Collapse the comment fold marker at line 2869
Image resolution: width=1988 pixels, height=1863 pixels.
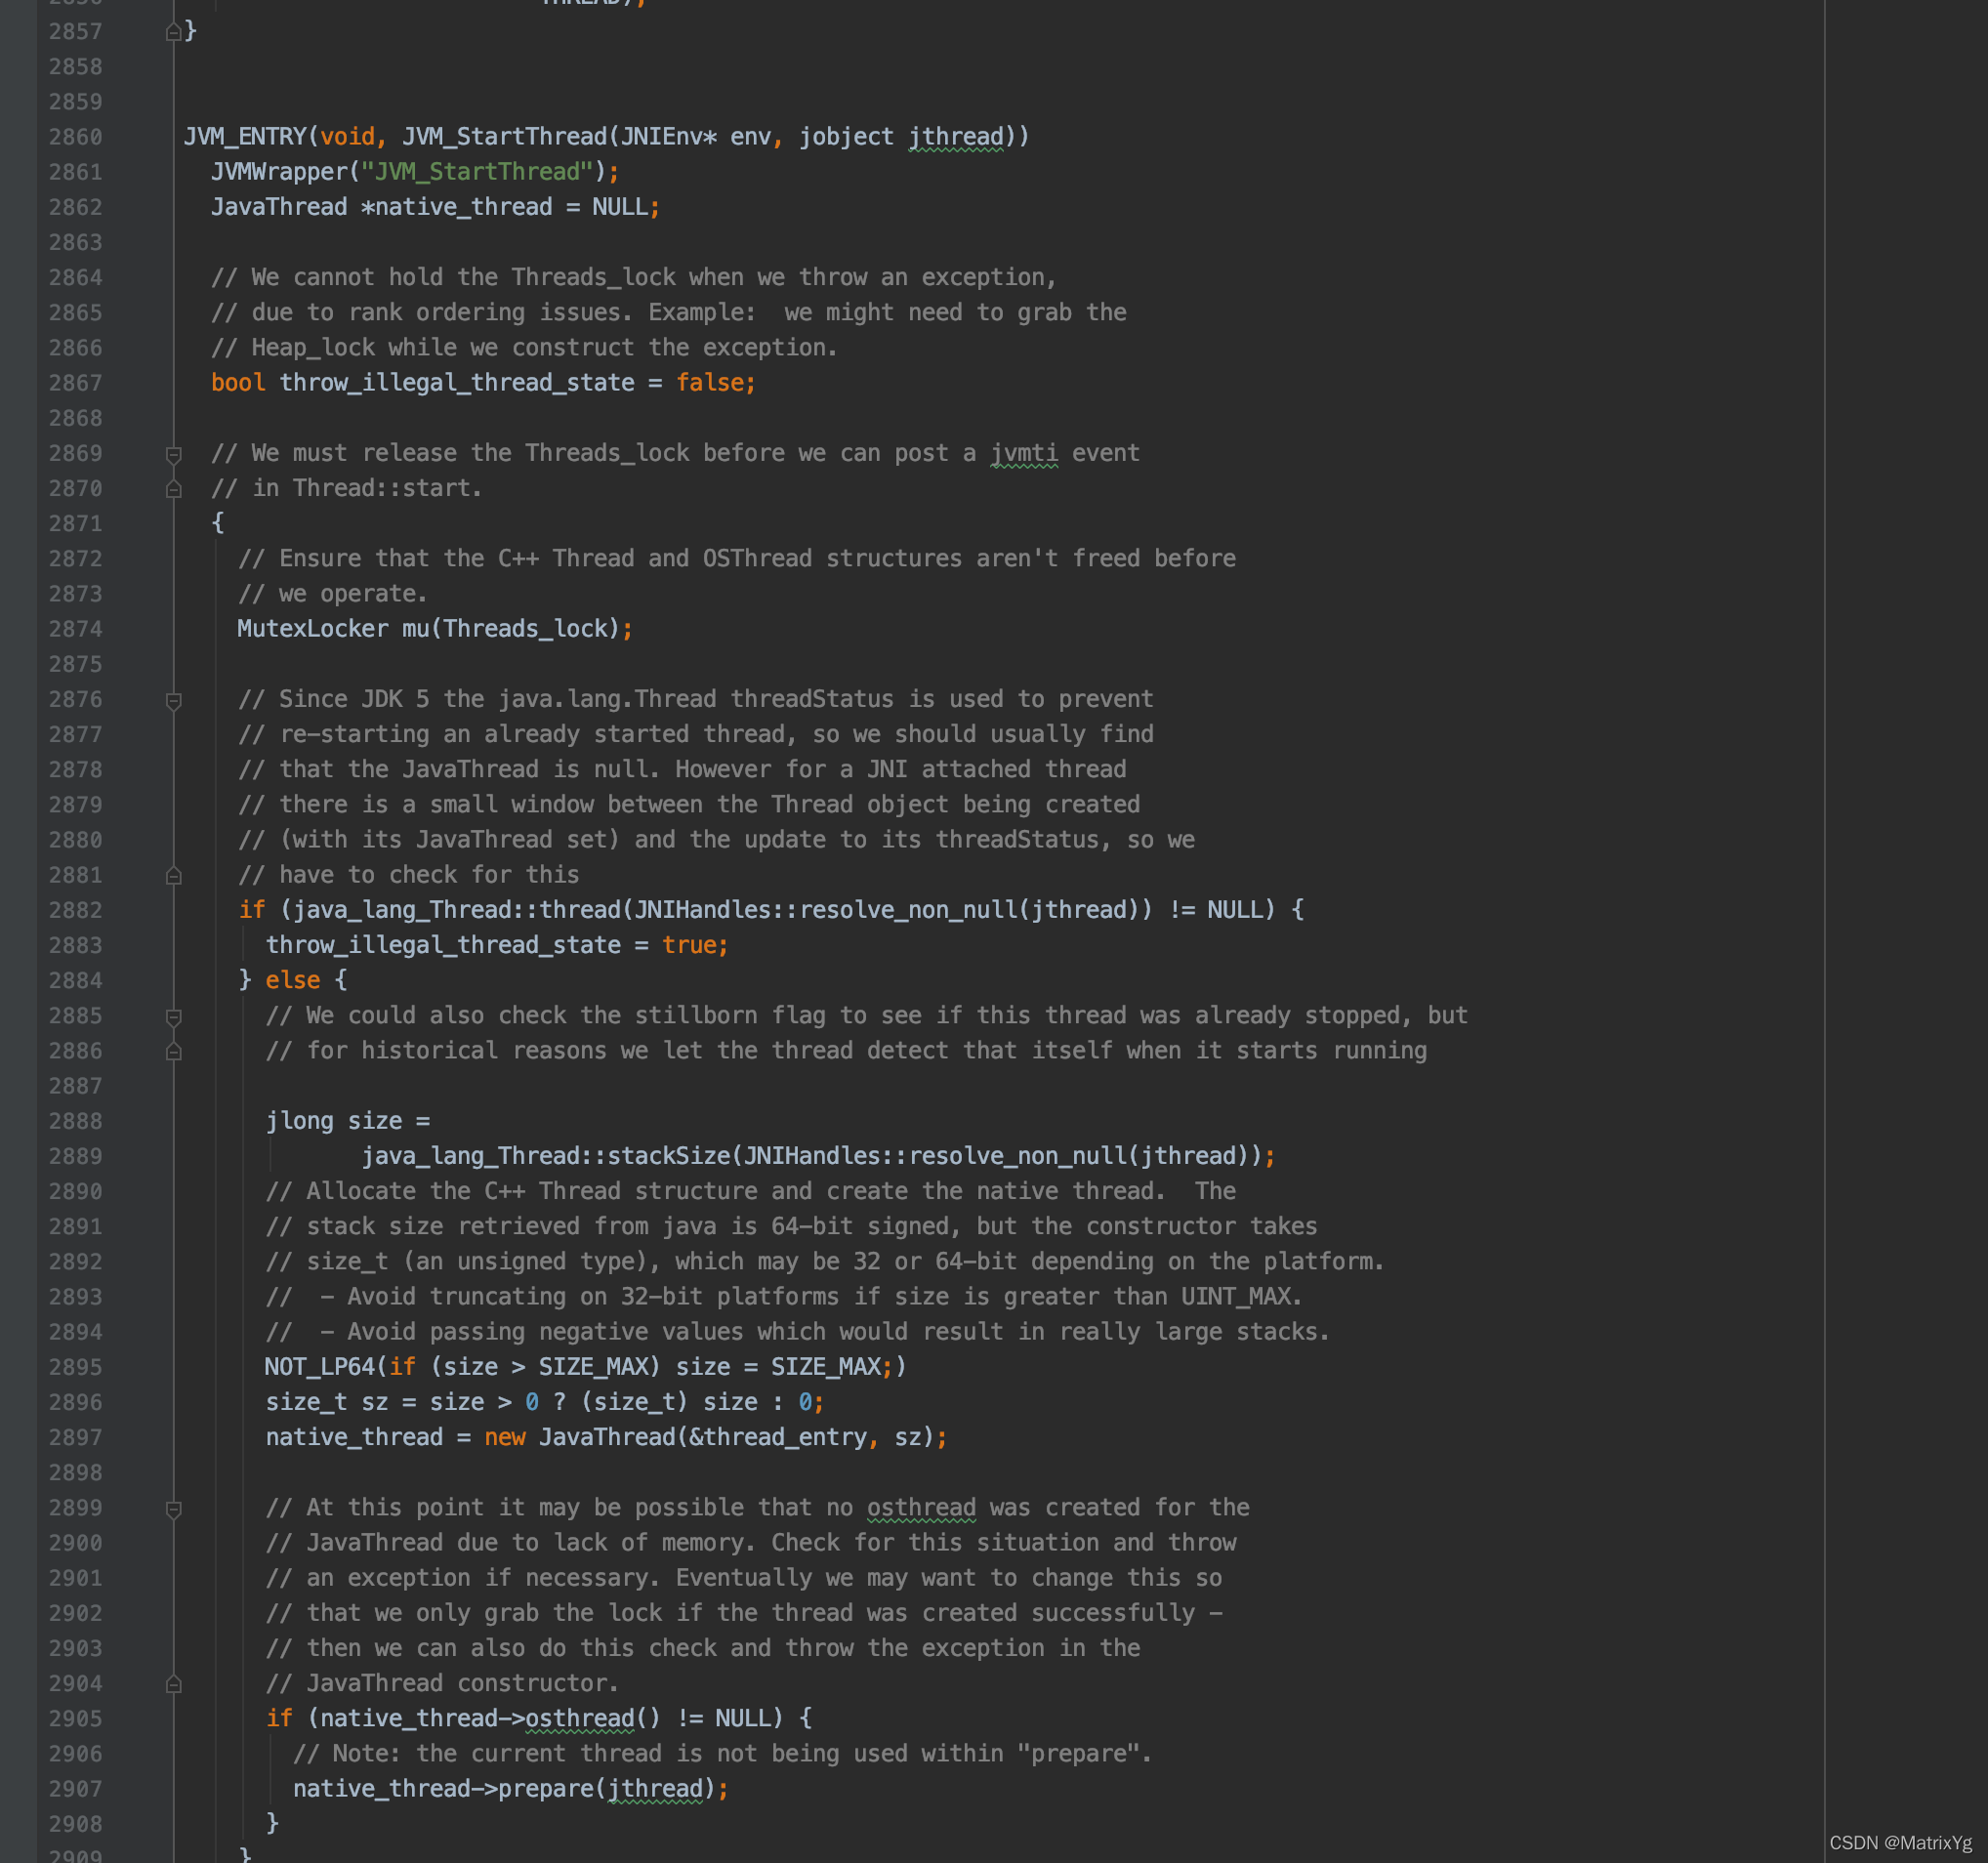pyautogui.click(x=173, y=454)
